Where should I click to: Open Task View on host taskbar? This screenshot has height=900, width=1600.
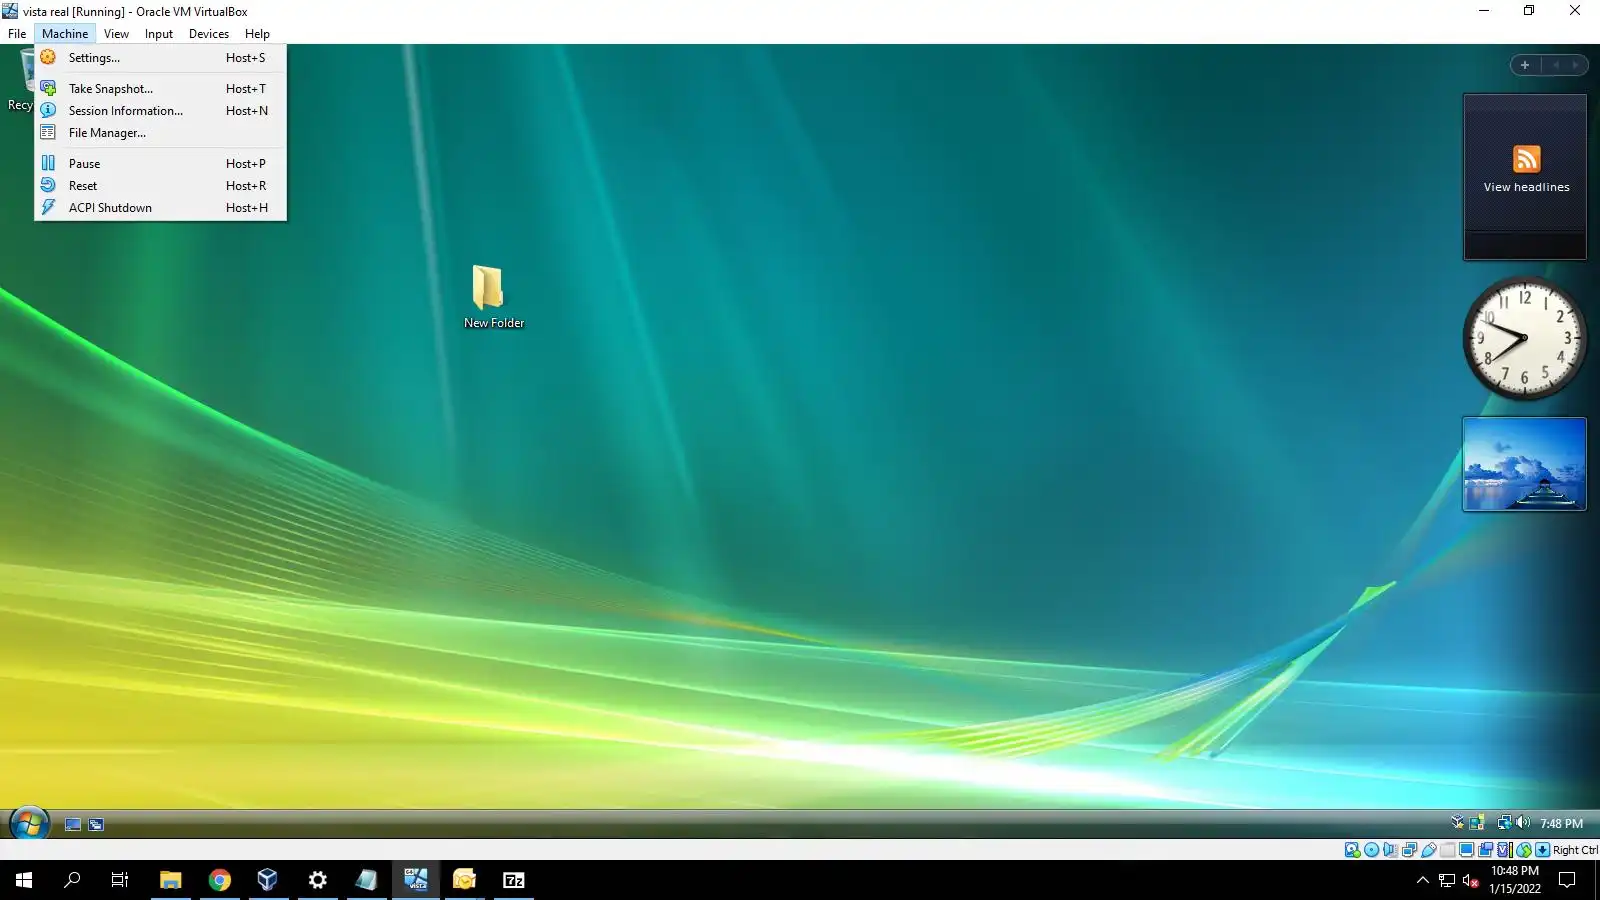point(120,880)
